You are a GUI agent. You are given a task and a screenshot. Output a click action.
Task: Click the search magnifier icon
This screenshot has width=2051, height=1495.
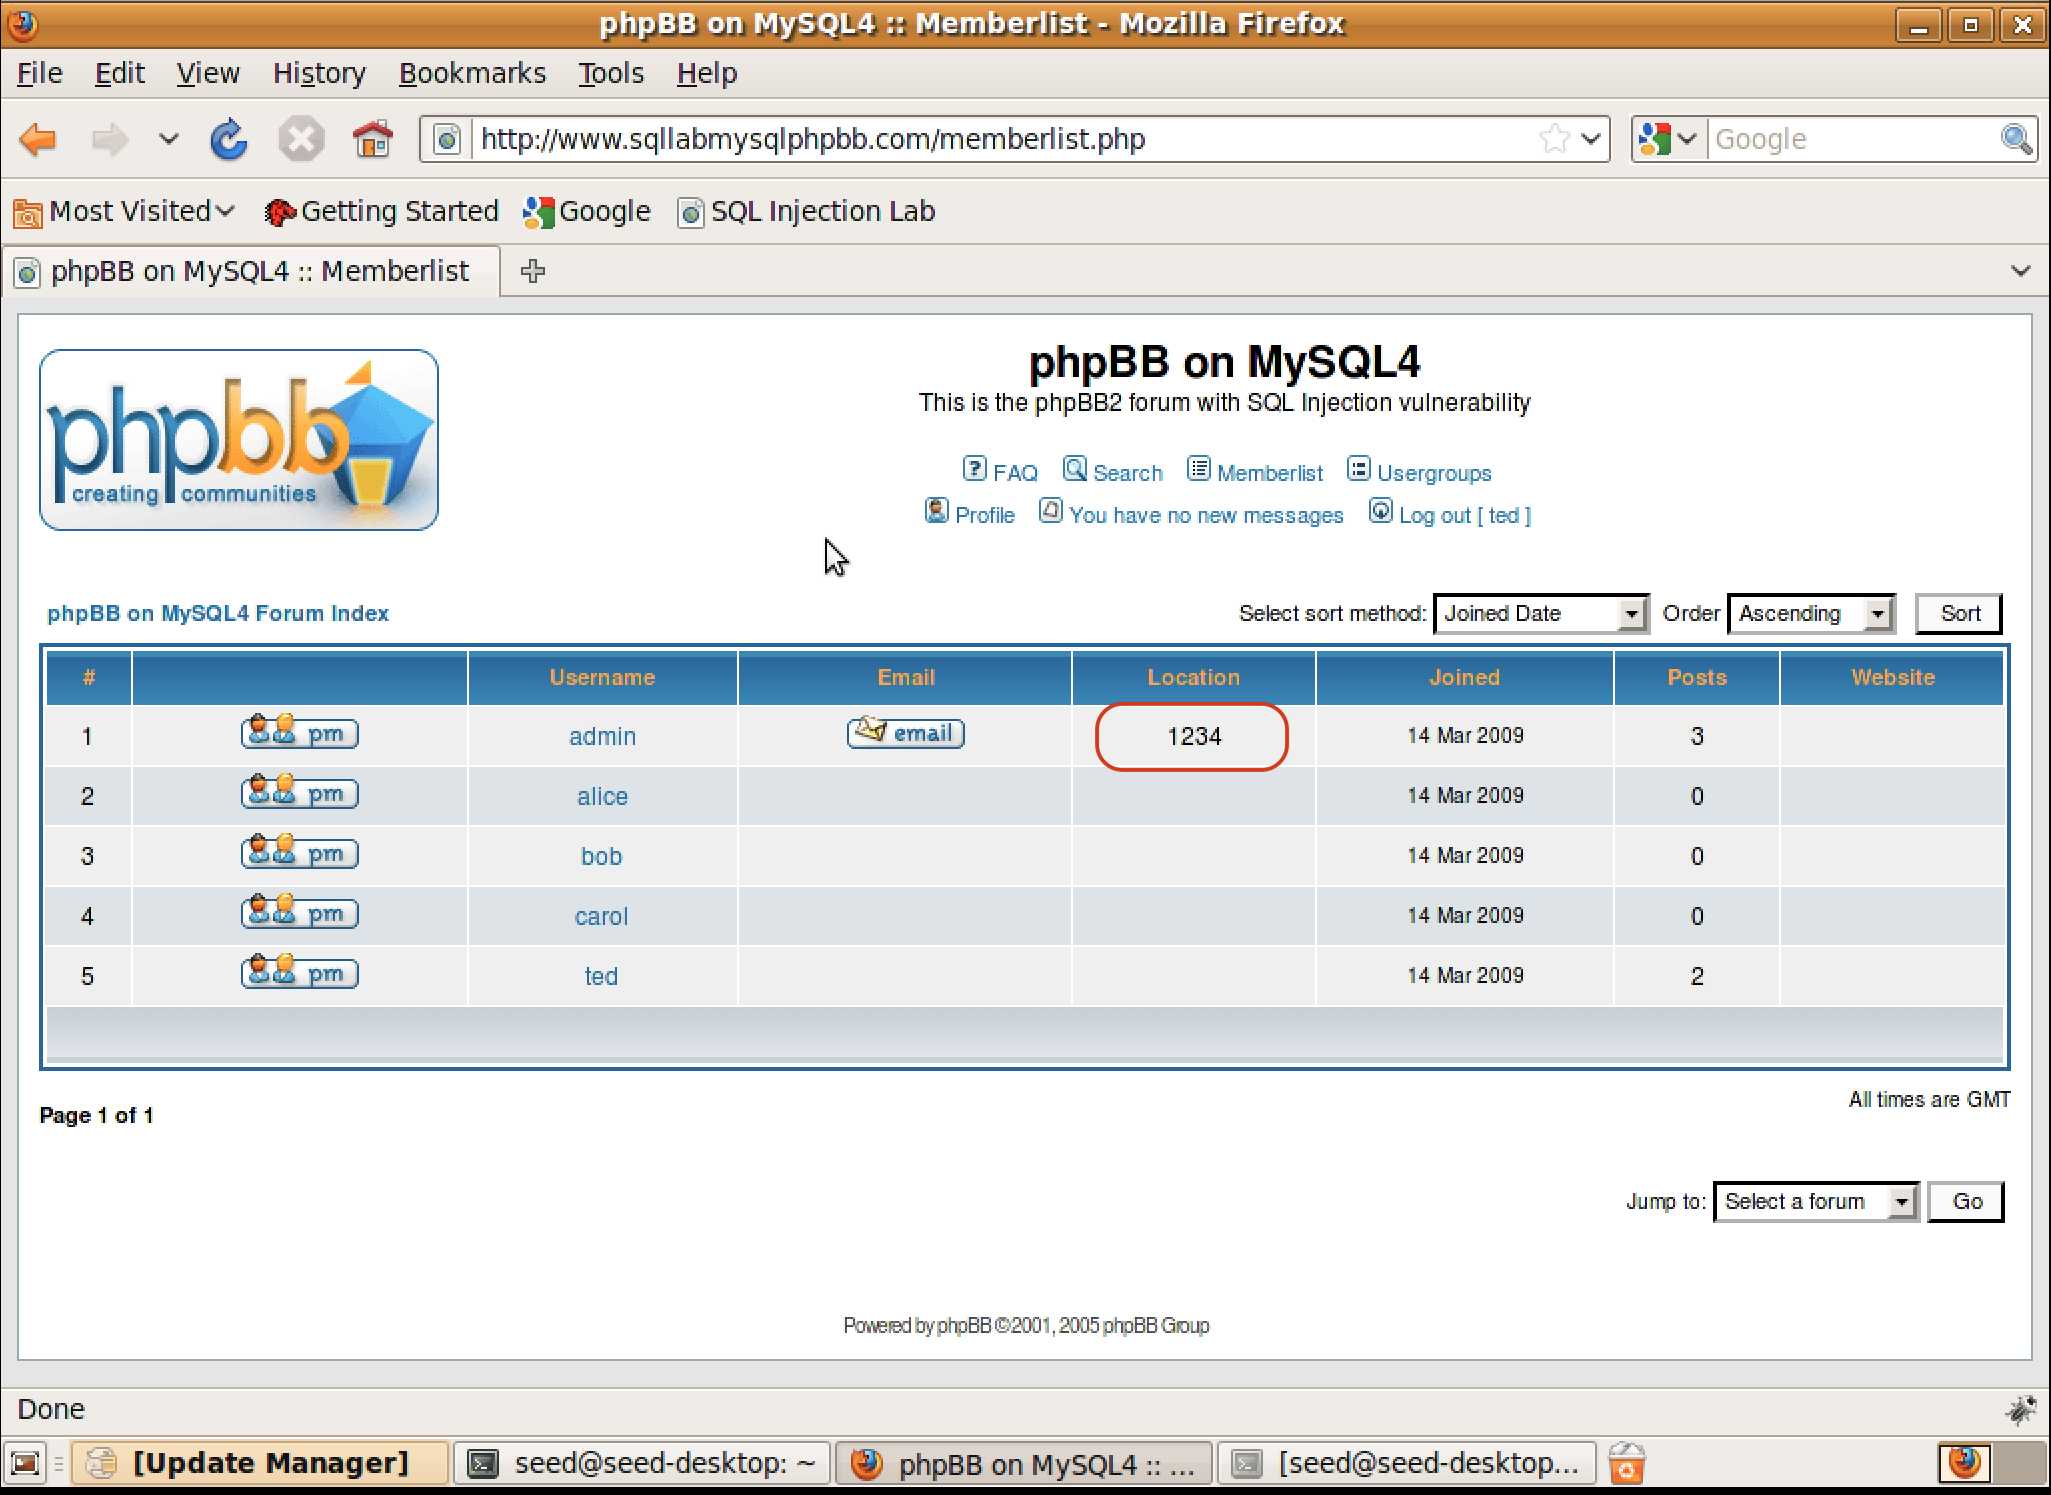point(2016,139)
